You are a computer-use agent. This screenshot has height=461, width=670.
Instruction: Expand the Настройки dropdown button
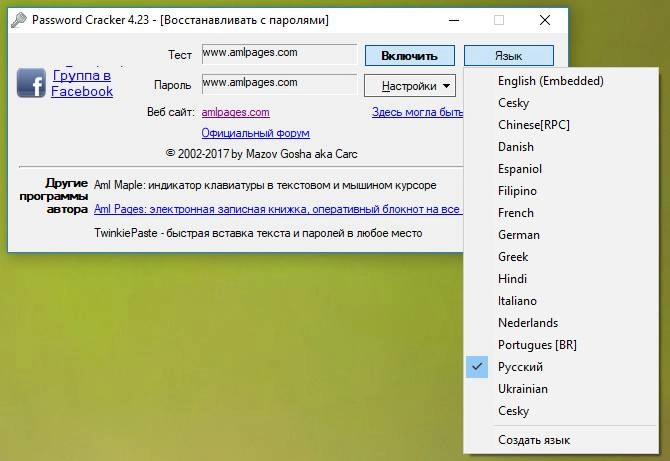click(x=410, y=86)
